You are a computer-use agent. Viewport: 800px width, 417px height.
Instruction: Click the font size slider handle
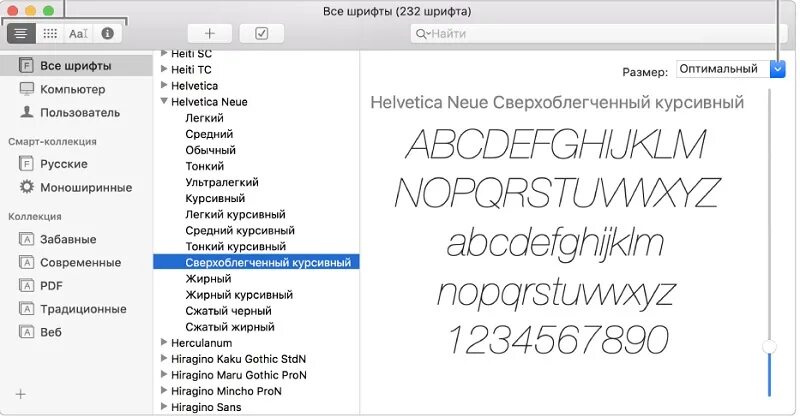769,347
